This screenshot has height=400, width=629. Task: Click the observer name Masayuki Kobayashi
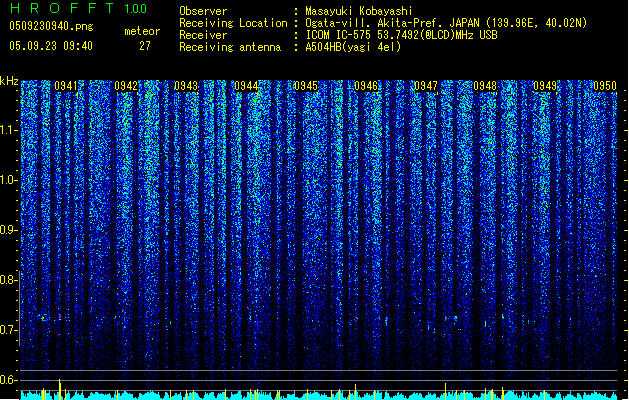359,11
